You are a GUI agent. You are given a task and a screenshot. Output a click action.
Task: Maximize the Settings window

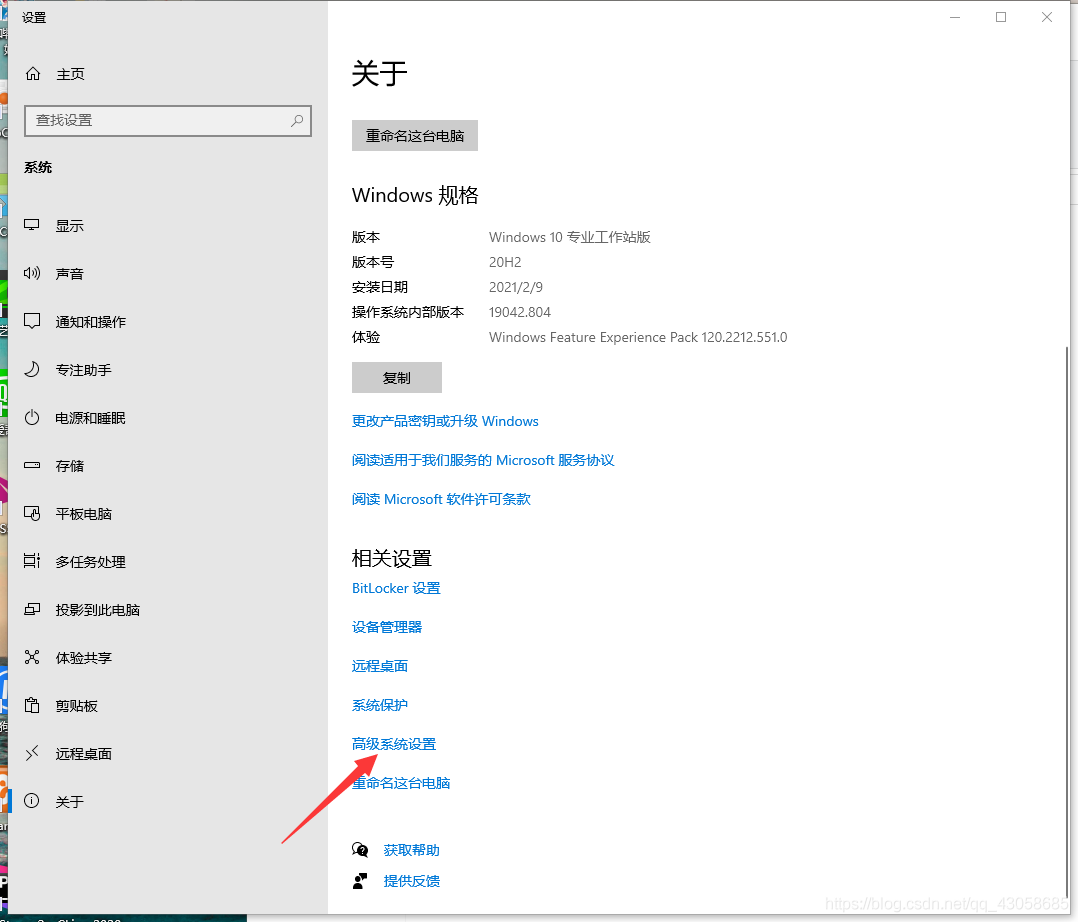coord(1001,17)
